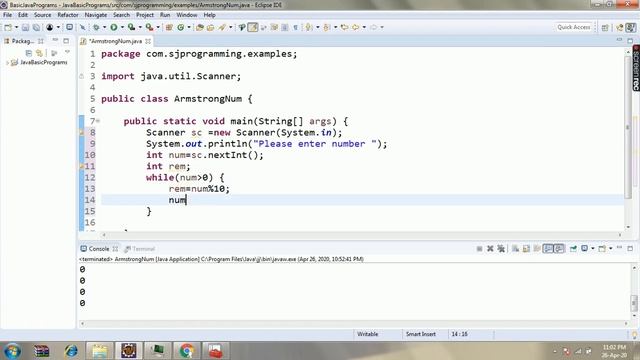
Task: Click the Save icon in toolbar
Action: 25,27
